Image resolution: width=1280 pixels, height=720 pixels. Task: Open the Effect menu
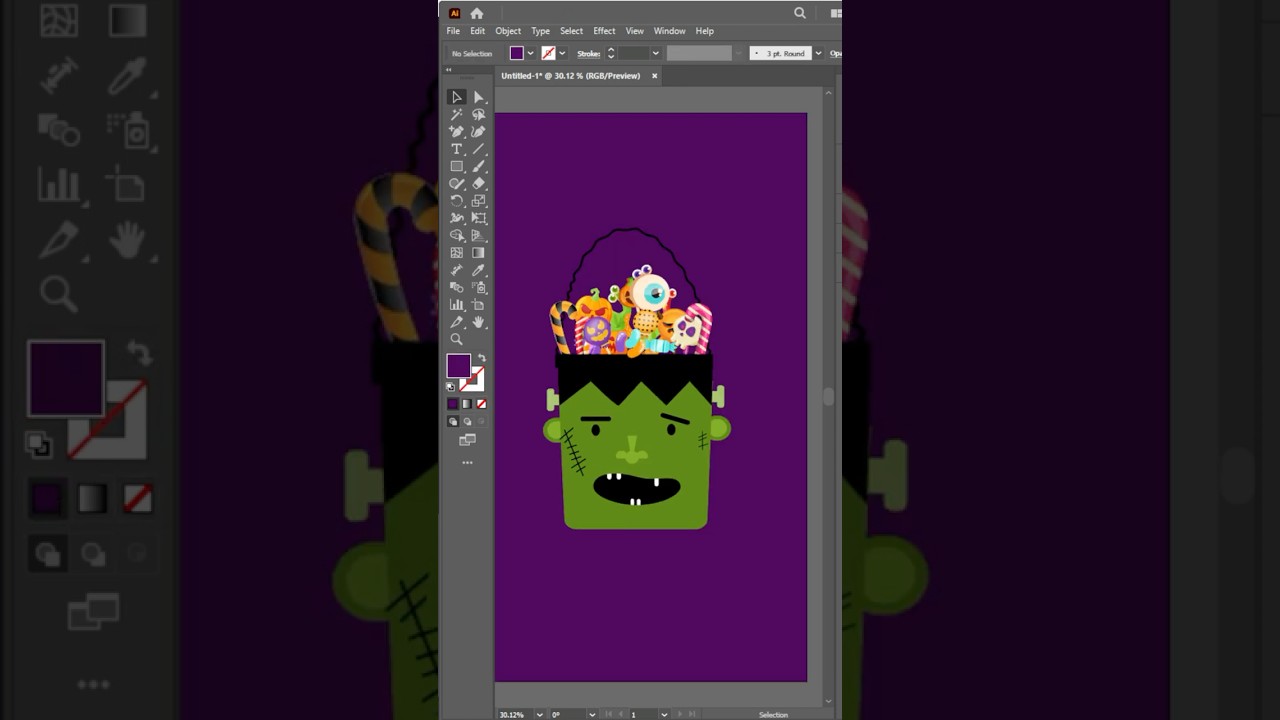pos(604,31)
